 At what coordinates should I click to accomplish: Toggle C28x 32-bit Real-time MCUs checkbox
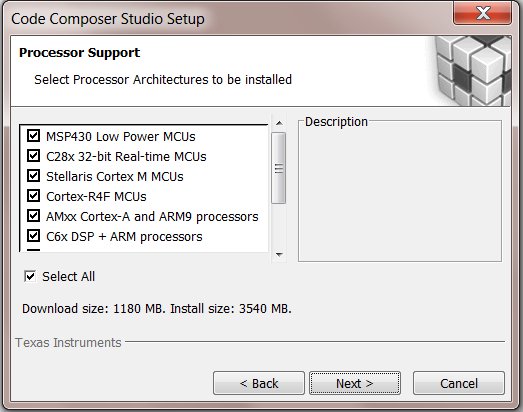[33, 156]
